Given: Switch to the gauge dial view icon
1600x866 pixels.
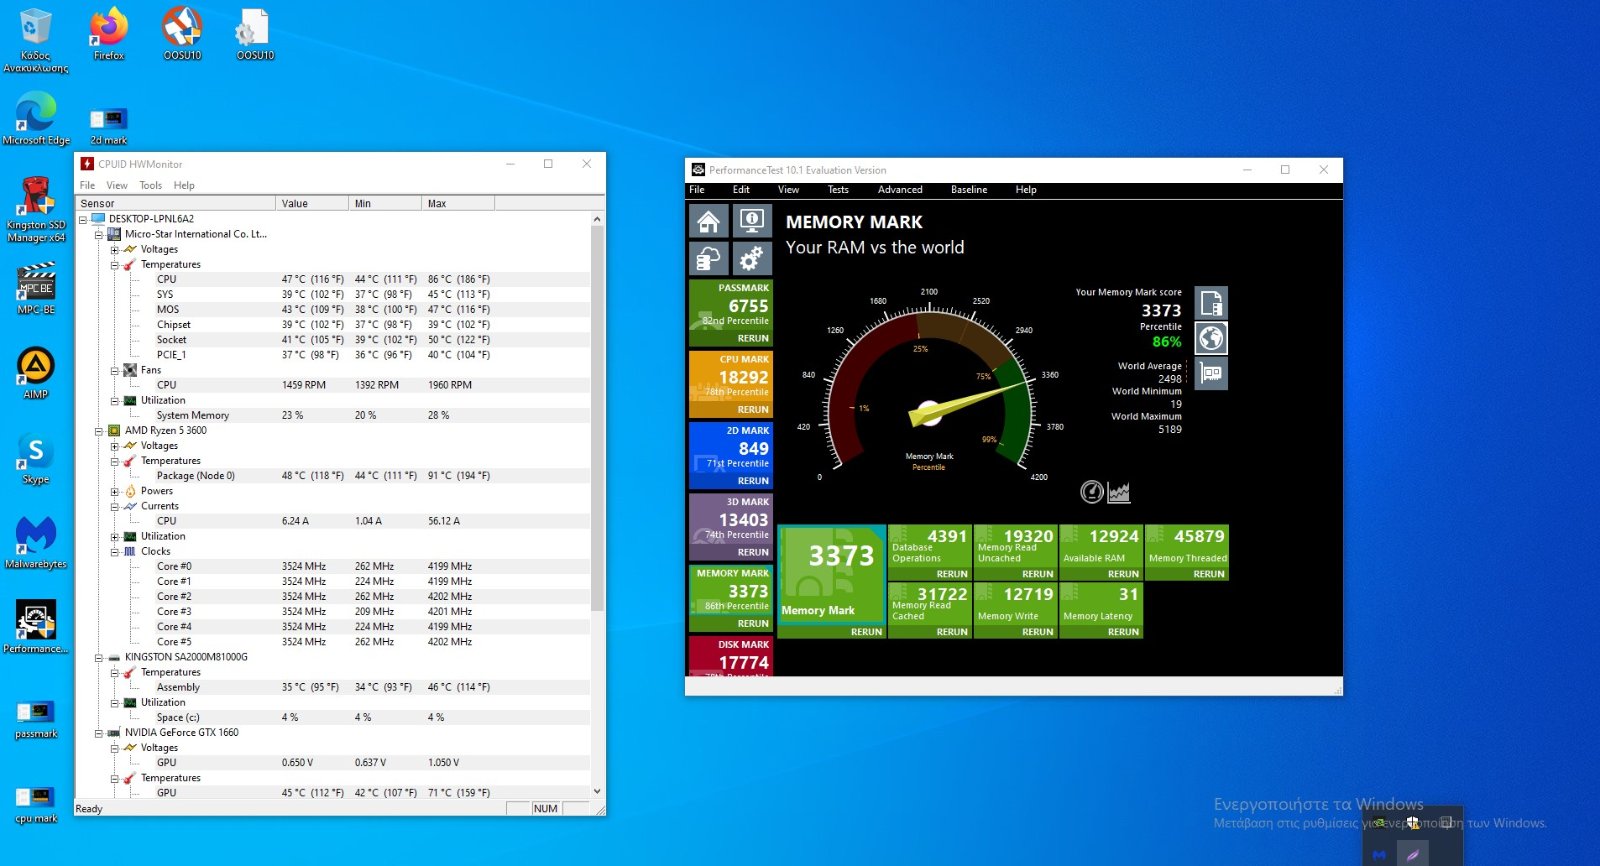Looking at the screenshot, I should point(1092,491).
